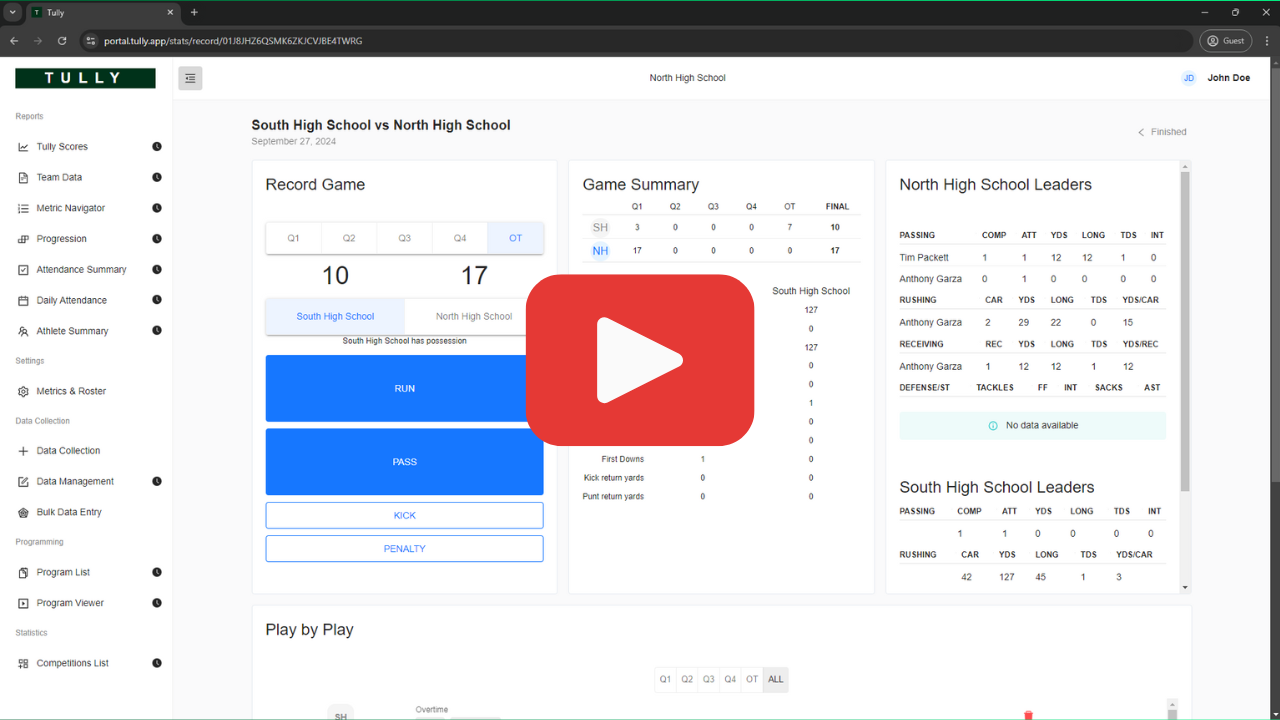Filter Play by Play to Q4

click(730, 679)
